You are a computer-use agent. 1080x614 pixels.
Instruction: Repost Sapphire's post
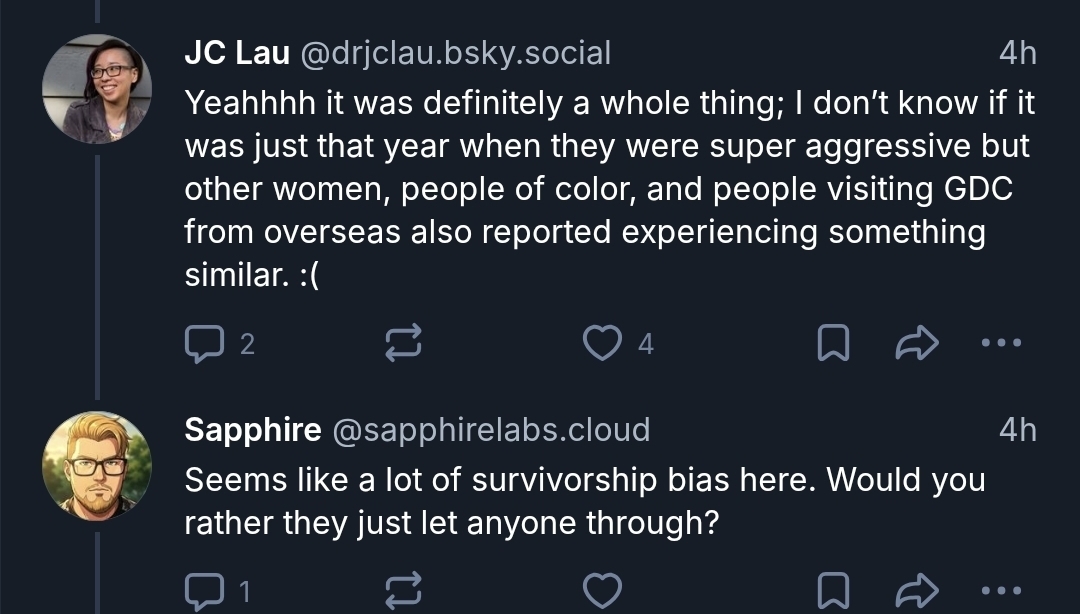[x=403, y=591]
